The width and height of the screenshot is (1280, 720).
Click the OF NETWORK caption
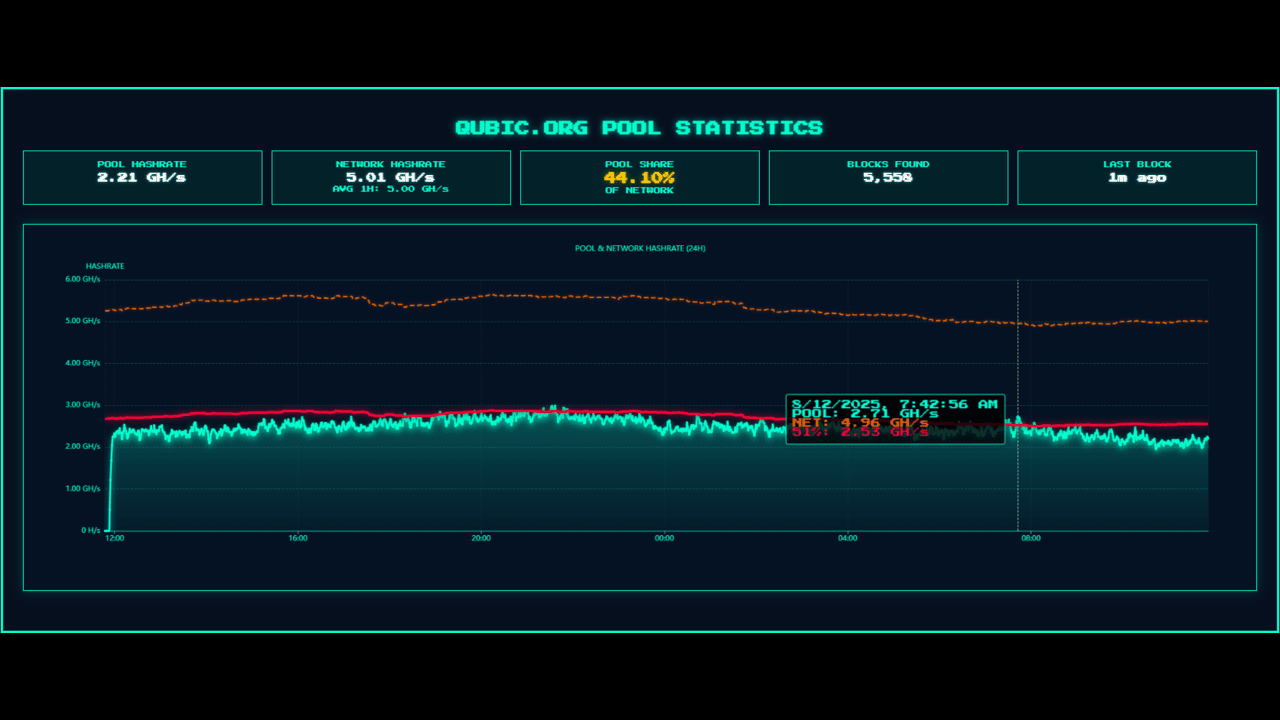point(640,190)
